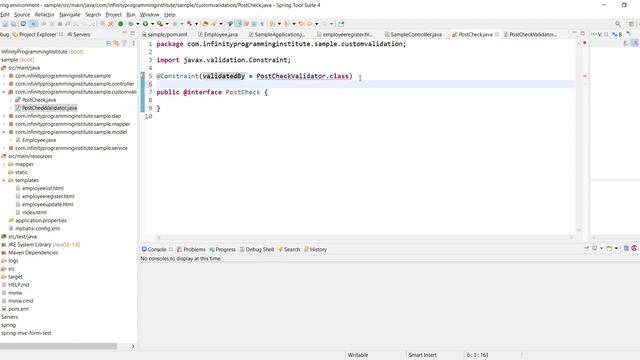Click PostCheckValidator.class in the code
640x360 pixels.
[302, 76]
